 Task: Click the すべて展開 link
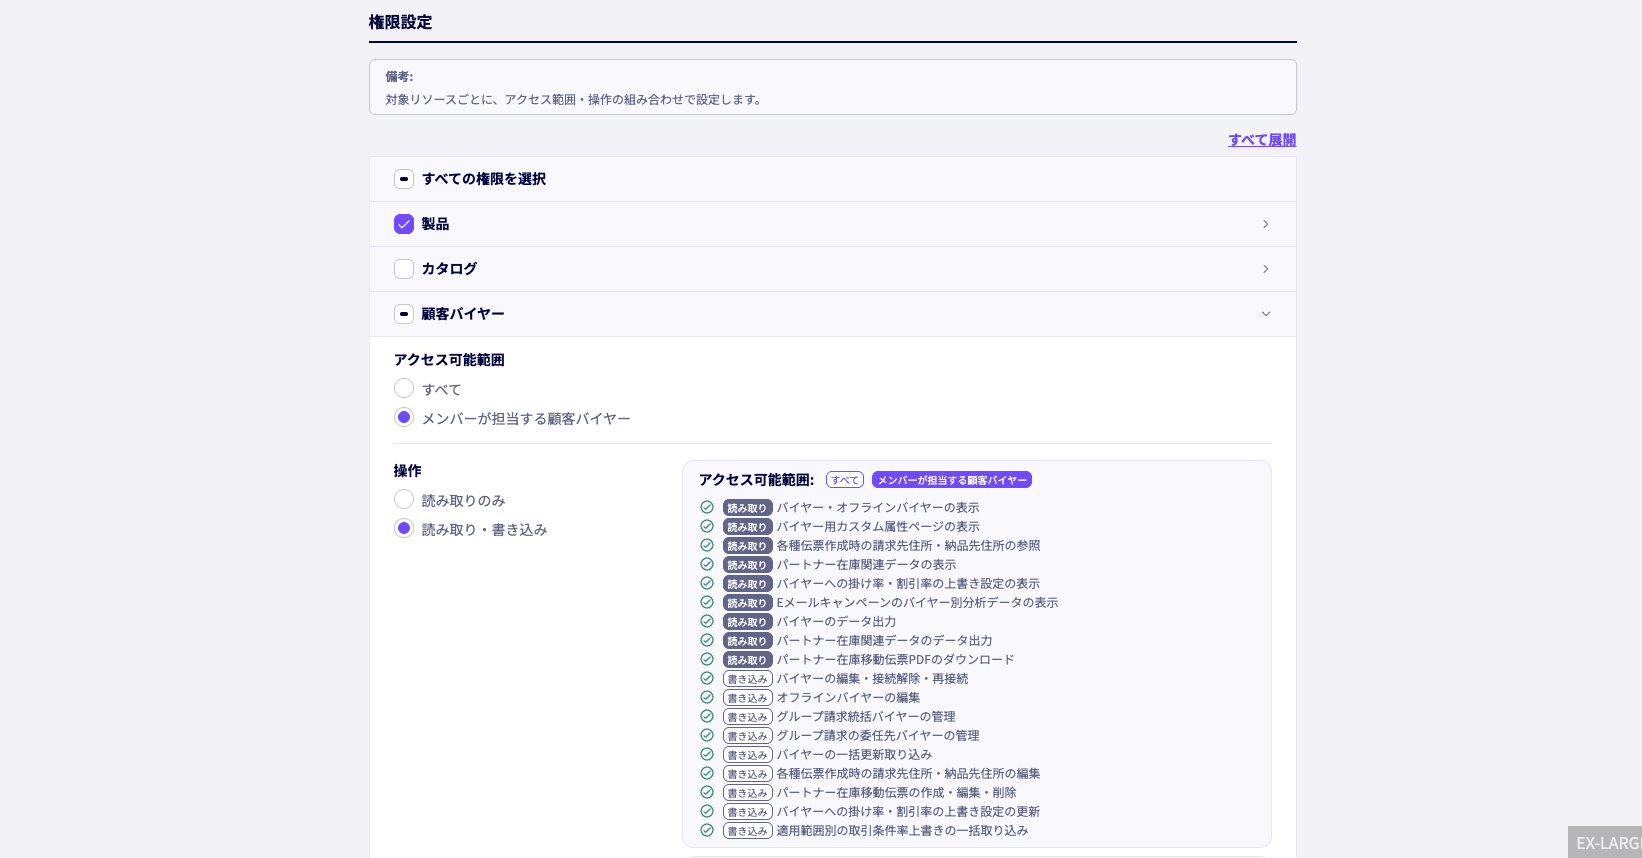tap(1262, 140)
